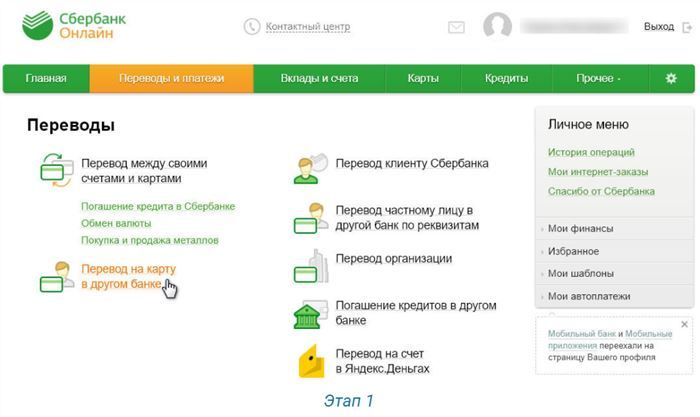Click the Обмен валюты link

[116, 223]
